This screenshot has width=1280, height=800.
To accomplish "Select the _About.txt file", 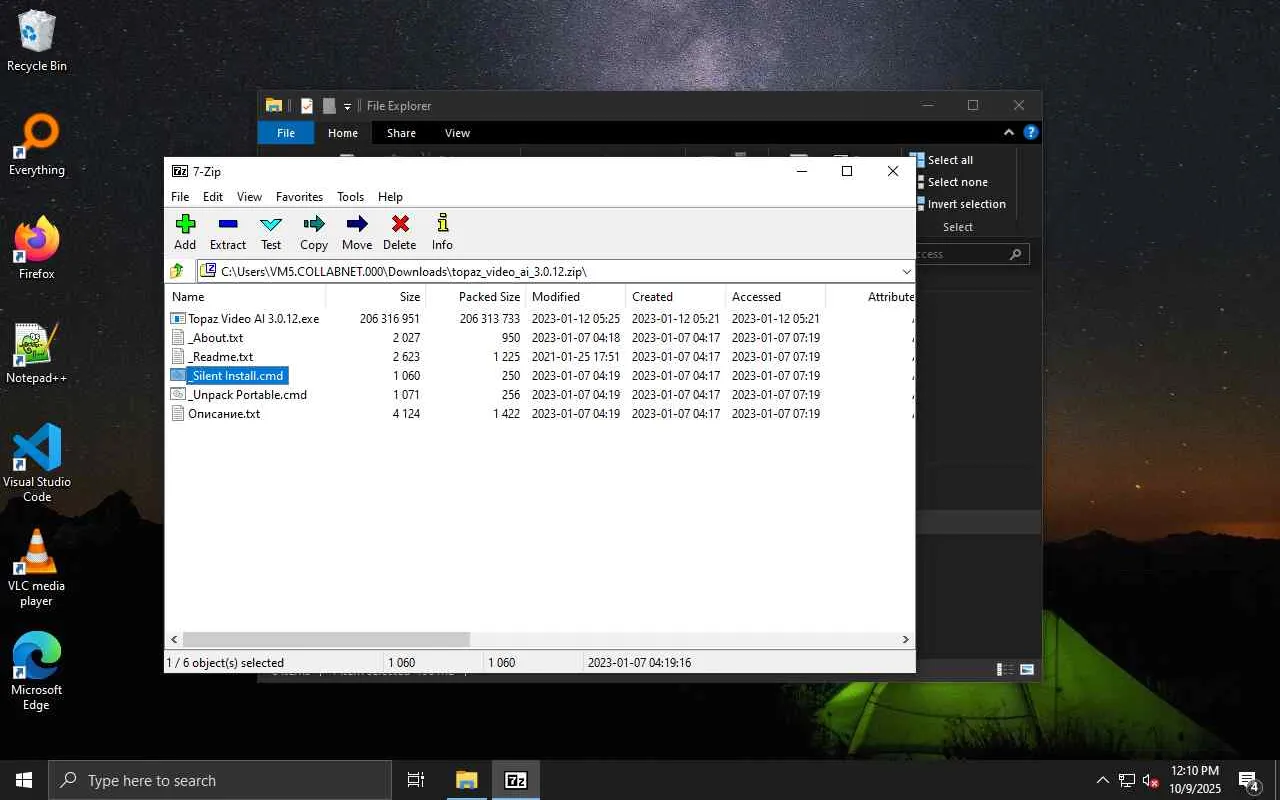I will click(207, 338).
